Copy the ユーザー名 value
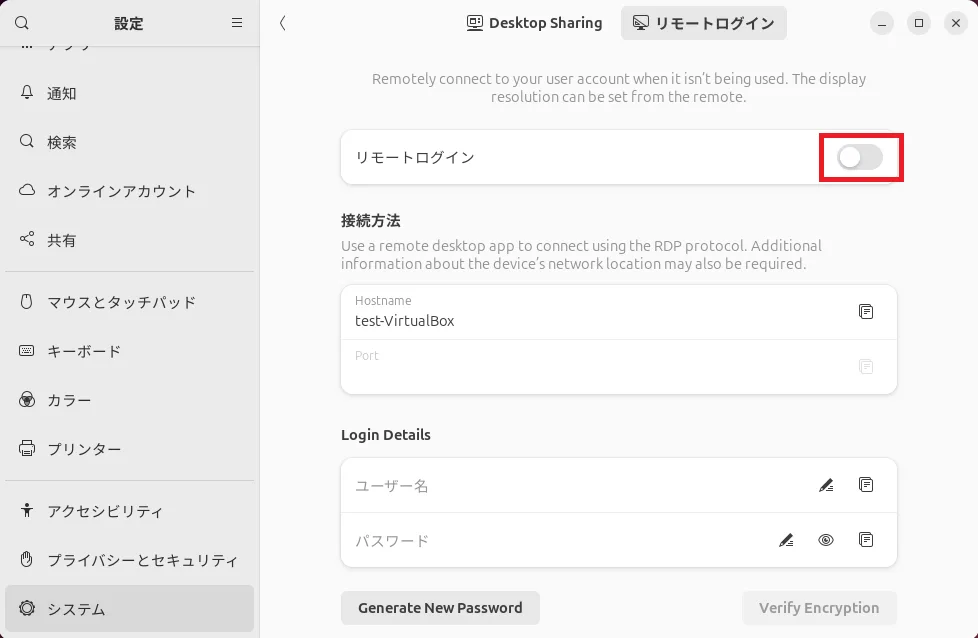This screenshot has height=638, width=978. point(866,485)
